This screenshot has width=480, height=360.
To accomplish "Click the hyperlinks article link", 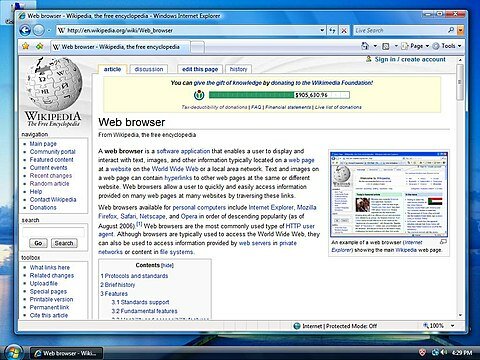I will tap(178, 178).
